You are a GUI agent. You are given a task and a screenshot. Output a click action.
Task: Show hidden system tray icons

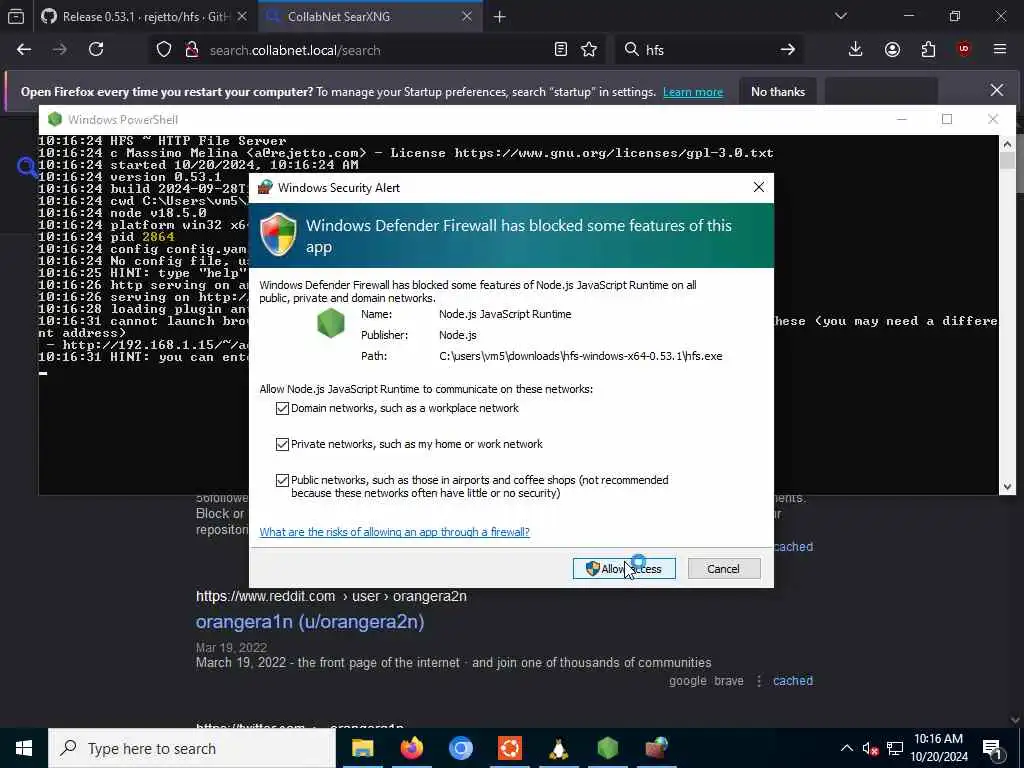[x=846, y=748]
